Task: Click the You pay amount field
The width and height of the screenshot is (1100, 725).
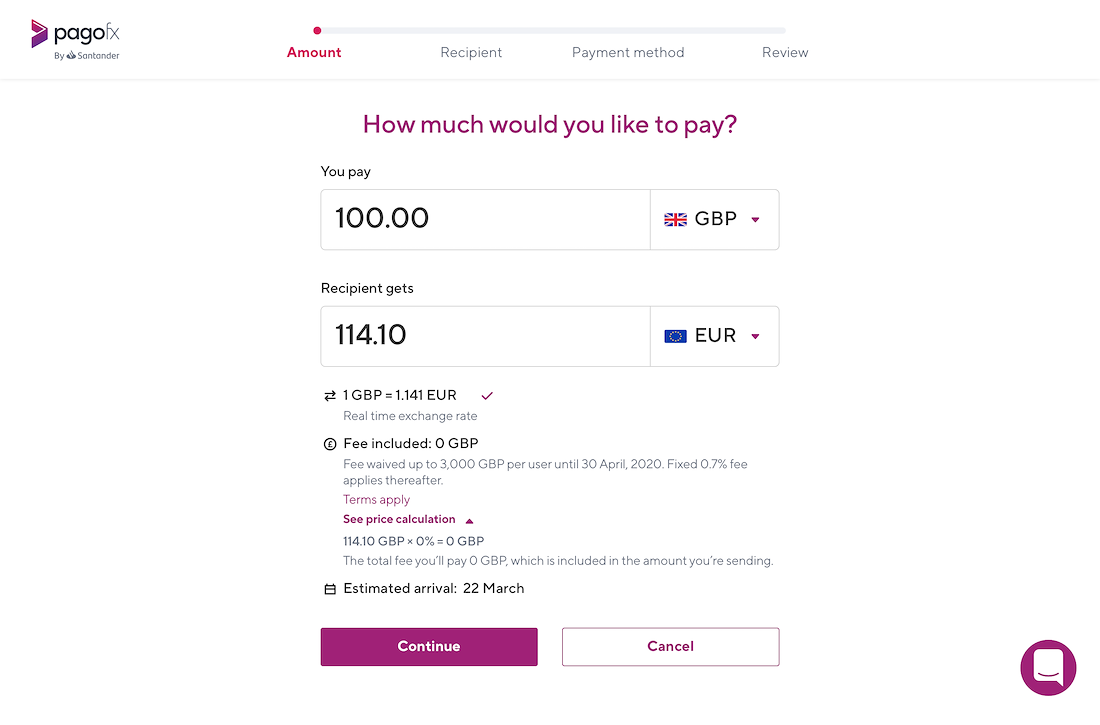Action: click(485, 220)
